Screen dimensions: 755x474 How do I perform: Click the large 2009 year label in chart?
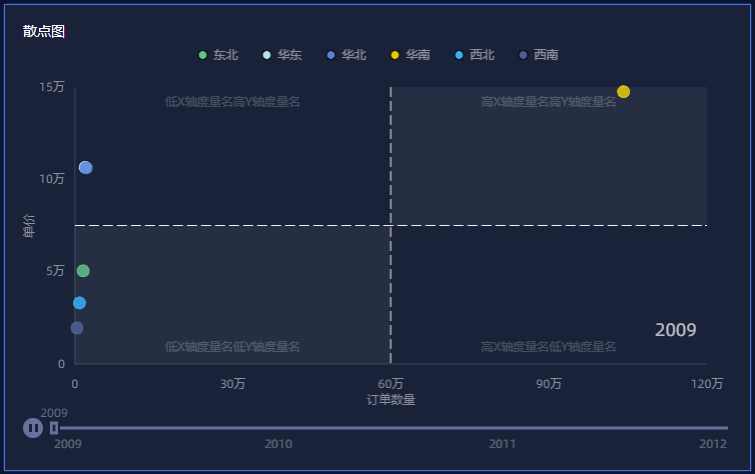(676, 330)
